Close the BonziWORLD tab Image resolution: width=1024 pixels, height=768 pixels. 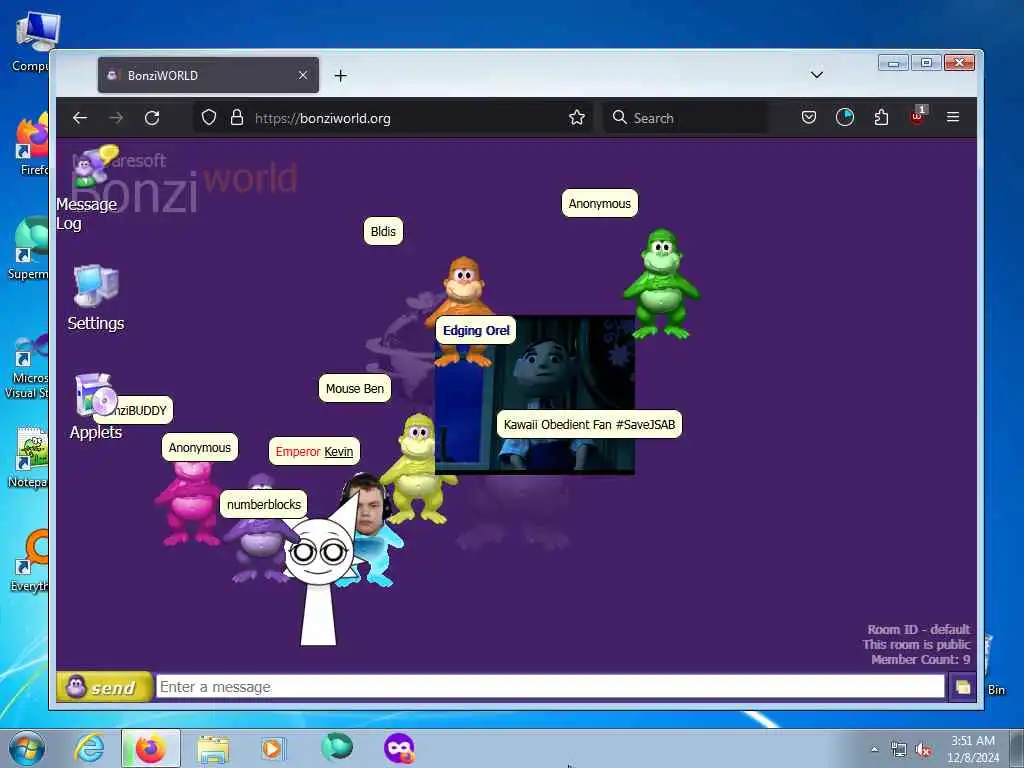pos(303,75)
